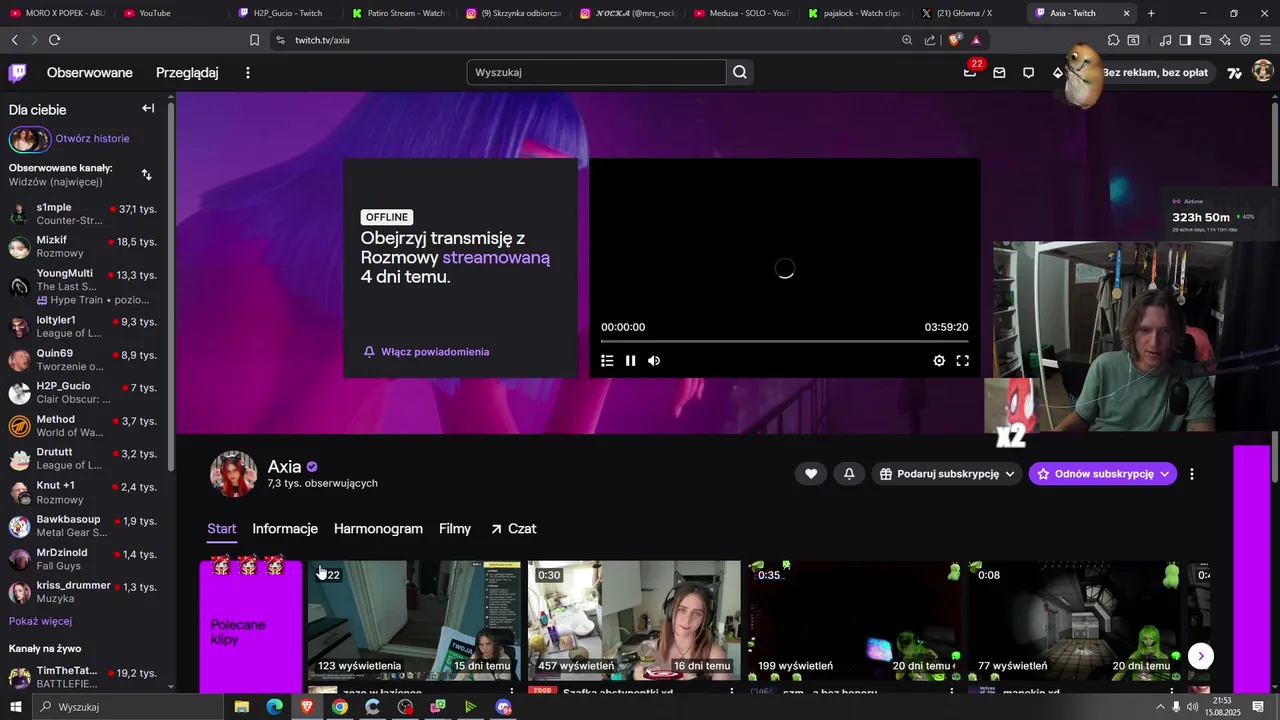1280x720 pixels.
Task: Open video player settings gear
Action: click(x=939, y=361)
